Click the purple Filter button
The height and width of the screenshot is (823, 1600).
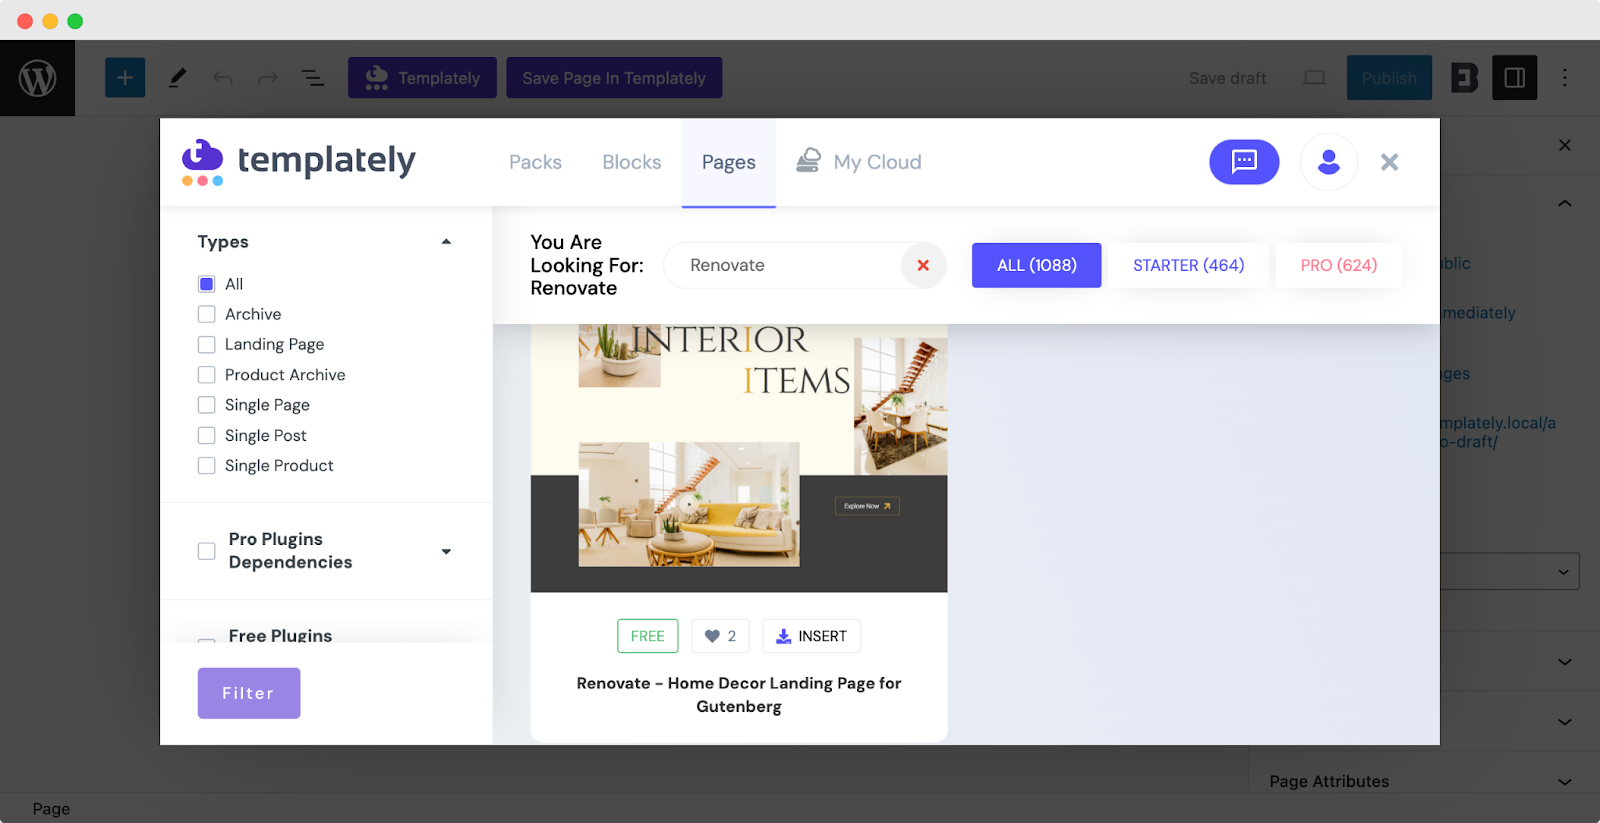[249, 693]
